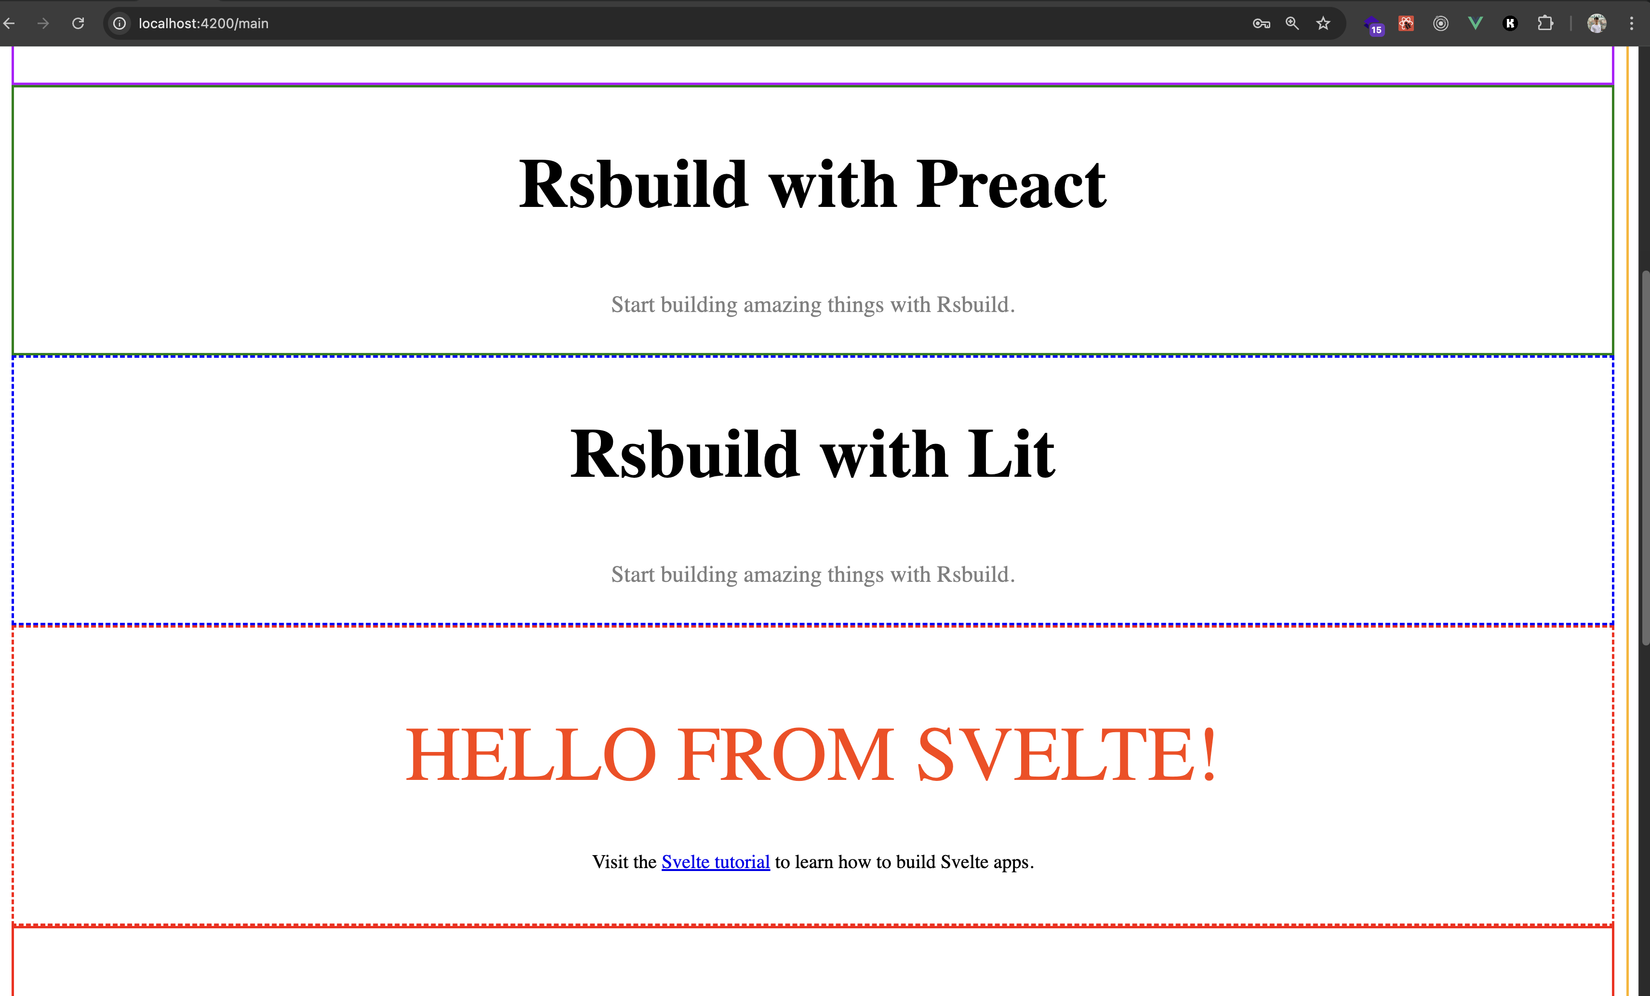Screen dimensions: 1650x996
Task: Click the Lit section's "Start building amazing things" text
Action: (x=813, y=575)
